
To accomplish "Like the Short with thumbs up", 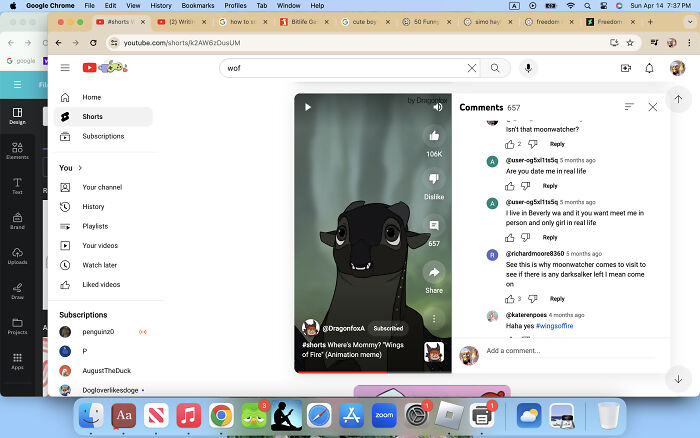I will [x=434, y=135].
